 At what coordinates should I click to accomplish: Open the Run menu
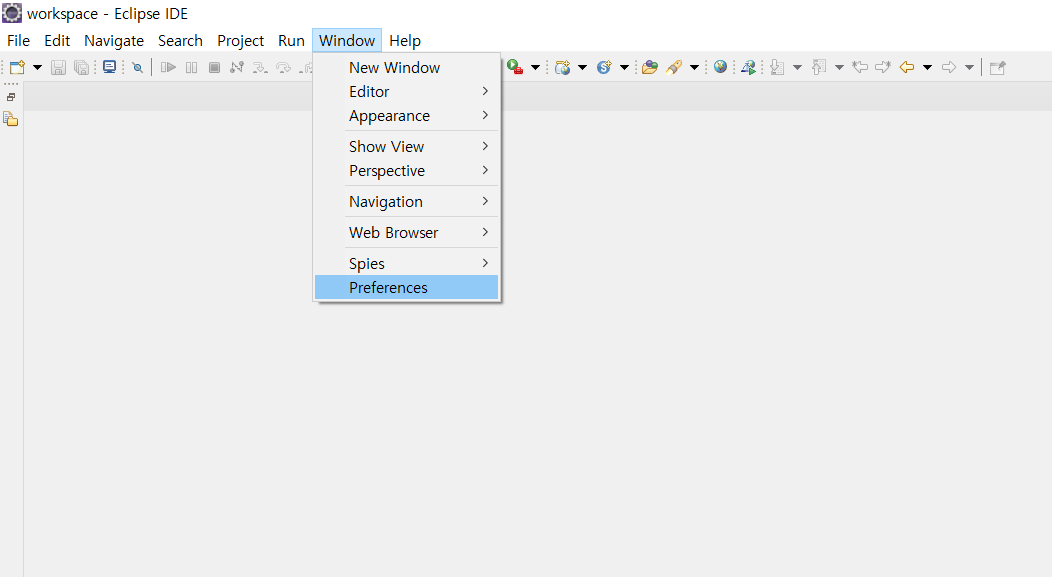[x=291, y=41]
